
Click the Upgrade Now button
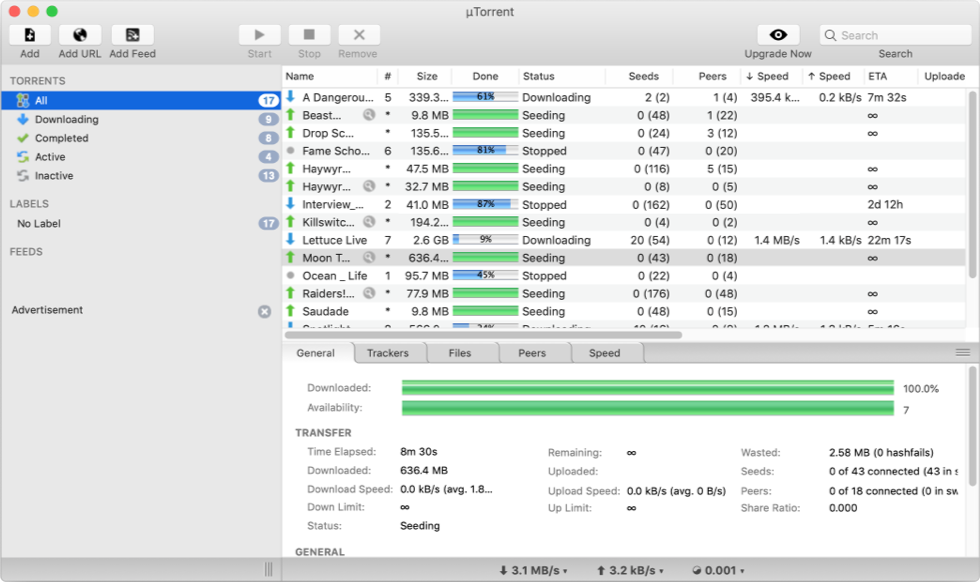pyautogui.click(x=778, y=53)
